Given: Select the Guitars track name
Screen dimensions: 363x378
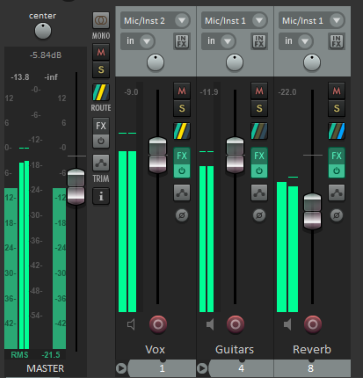Looking at the screenshot, I should [235, 349].
